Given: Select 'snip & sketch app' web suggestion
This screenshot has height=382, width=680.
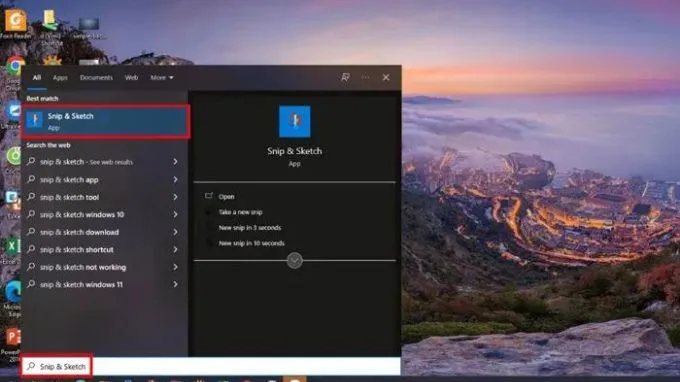Looking at the screenshot, I should 104,180.
